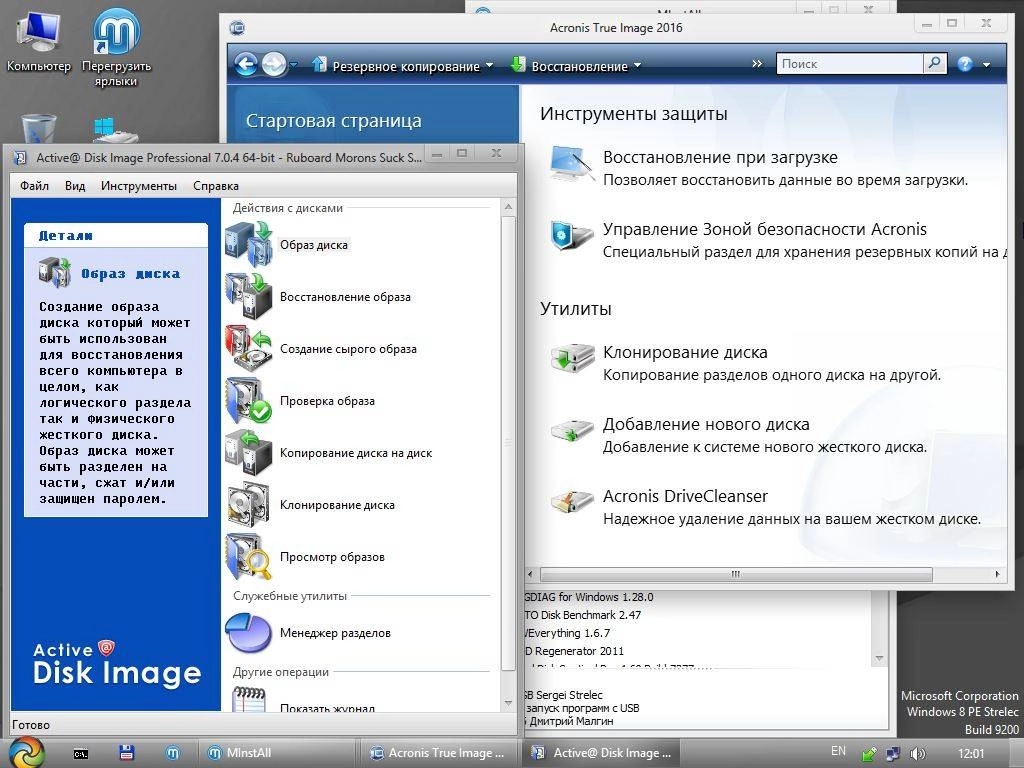
Task: Click Добавление нового диска link
Action: (x=706, y=424)
